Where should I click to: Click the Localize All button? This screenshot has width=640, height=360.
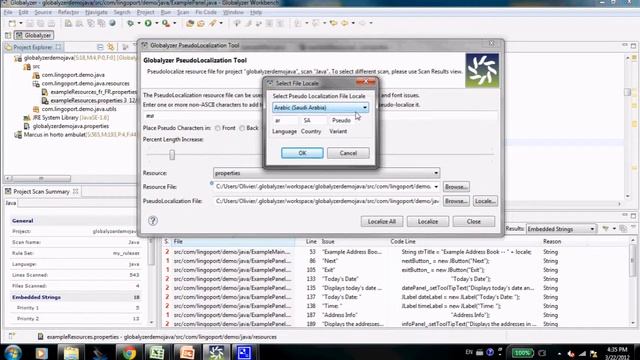[382, 221]
